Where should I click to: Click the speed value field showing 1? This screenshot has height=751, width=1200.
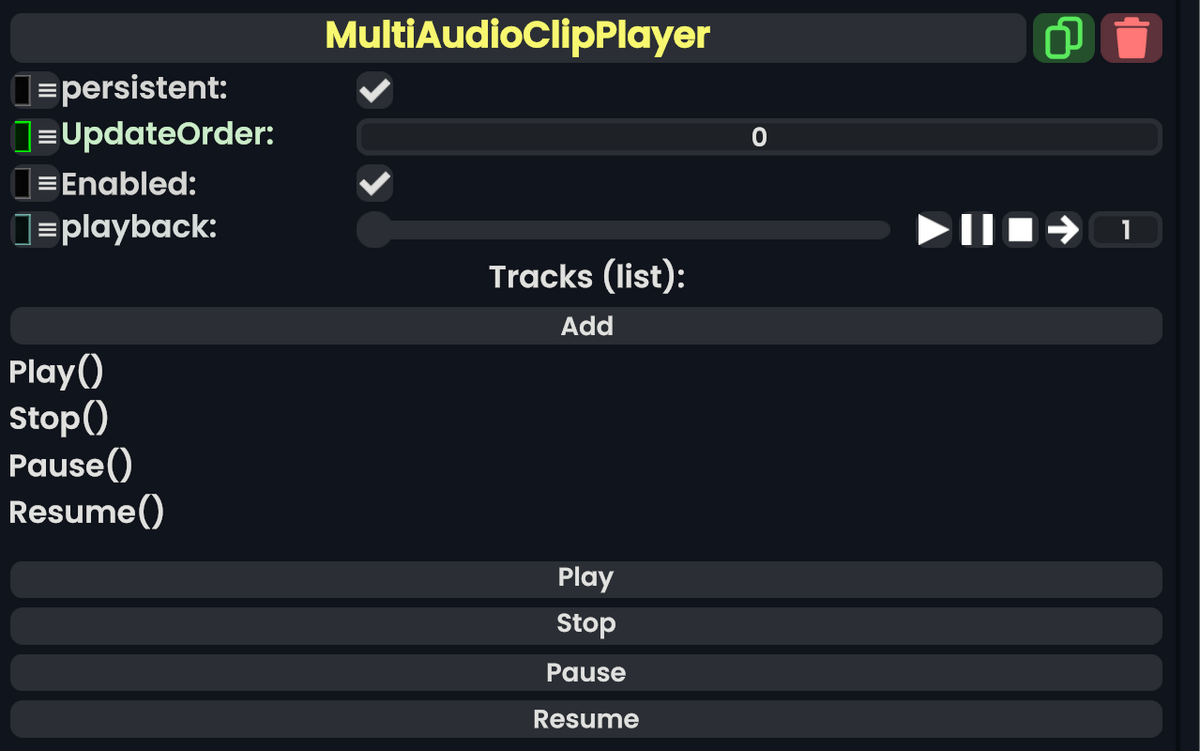tap(1125, 229)
